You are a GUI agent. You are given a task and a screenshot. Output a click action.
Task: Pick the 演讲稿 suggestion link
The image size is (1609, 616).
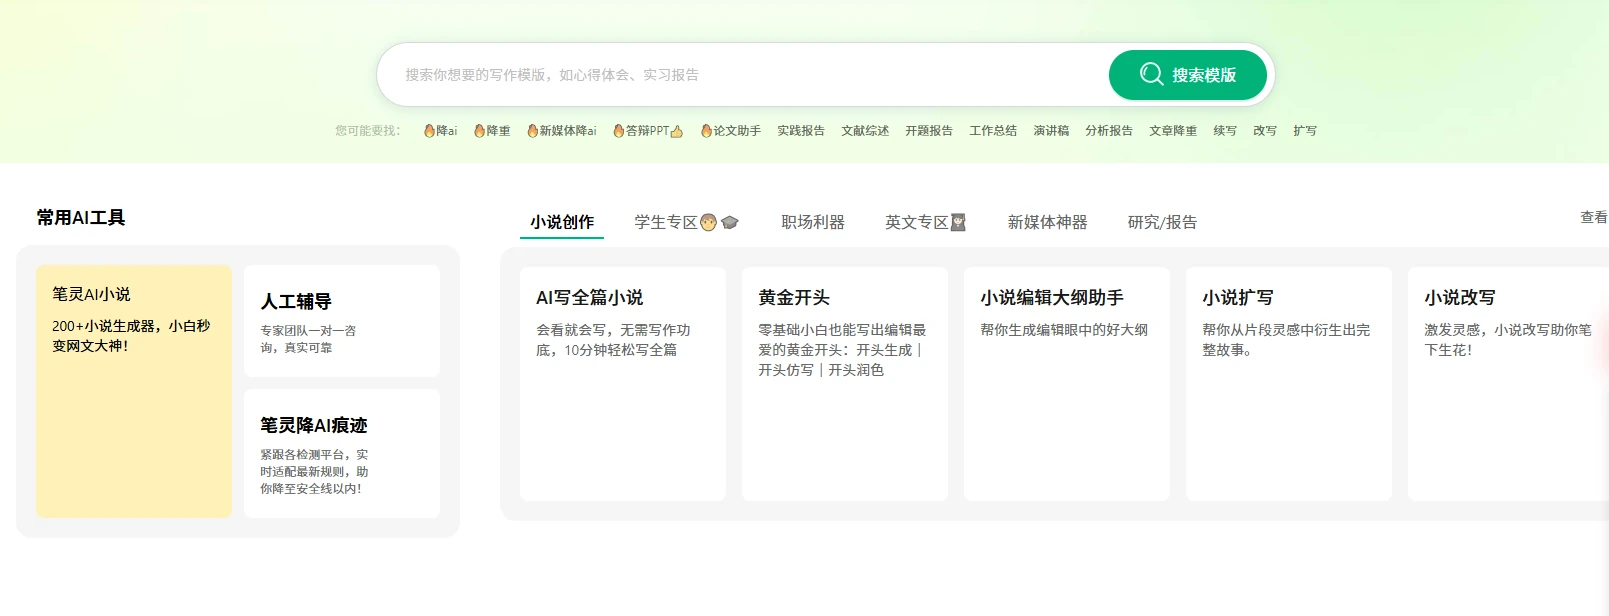coord(1051,131)
